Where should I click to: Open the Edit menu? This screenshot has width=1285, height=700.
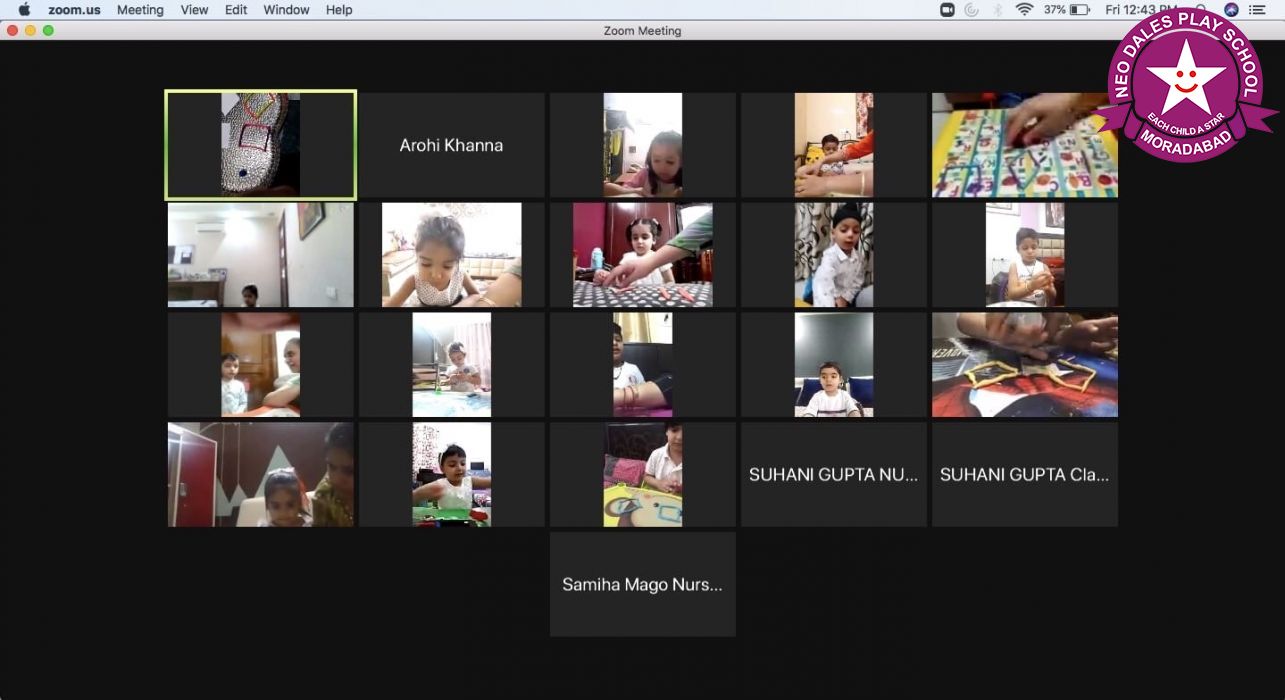click(x=236, y=10)
